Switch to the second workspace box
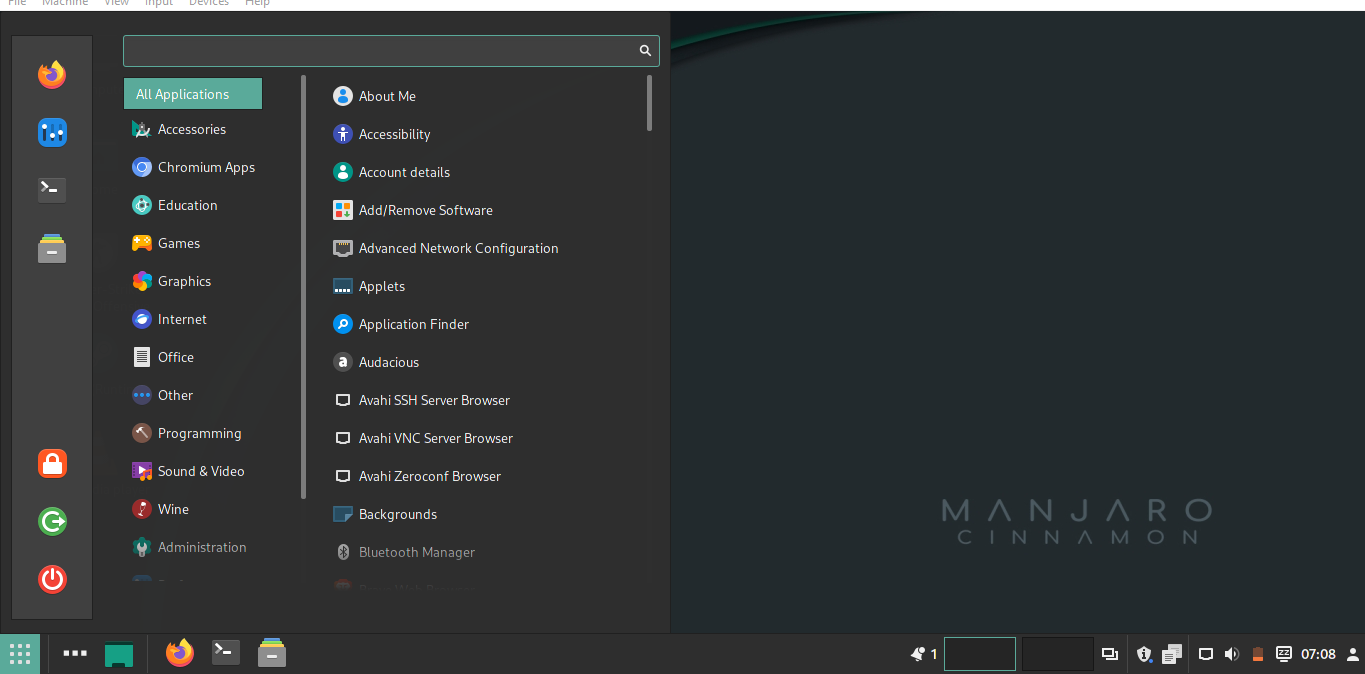Screen dimensions: 1365x674 tap(1058, 654)
